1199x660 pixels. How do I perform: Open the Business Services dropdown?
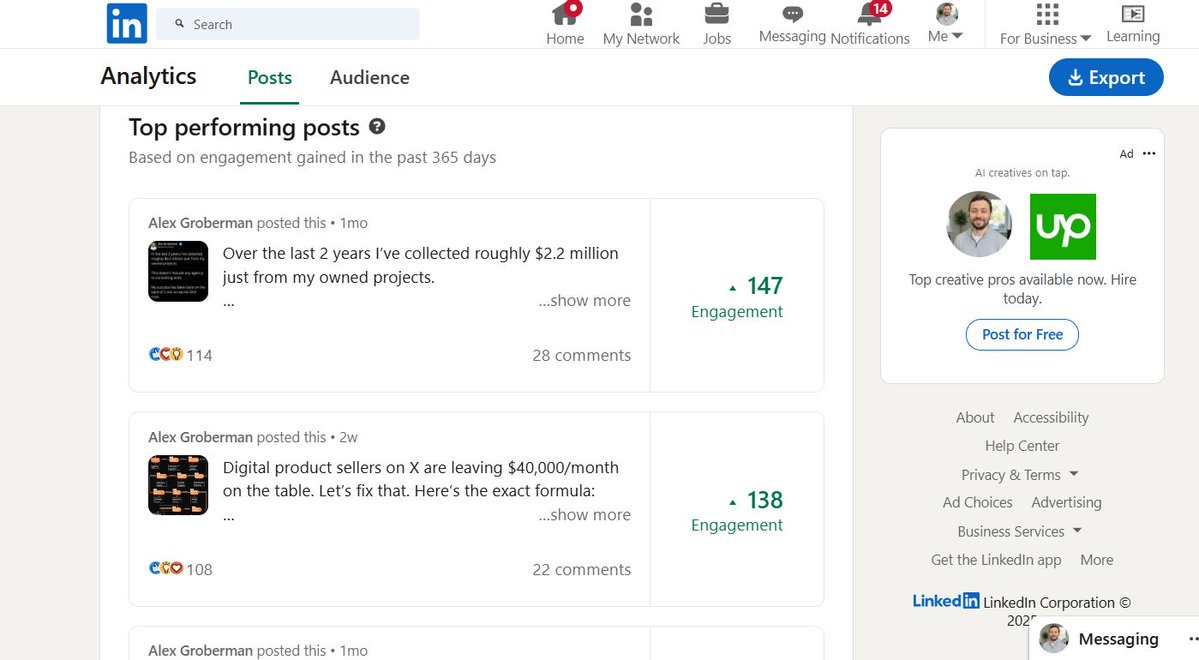click(1010, 531)
